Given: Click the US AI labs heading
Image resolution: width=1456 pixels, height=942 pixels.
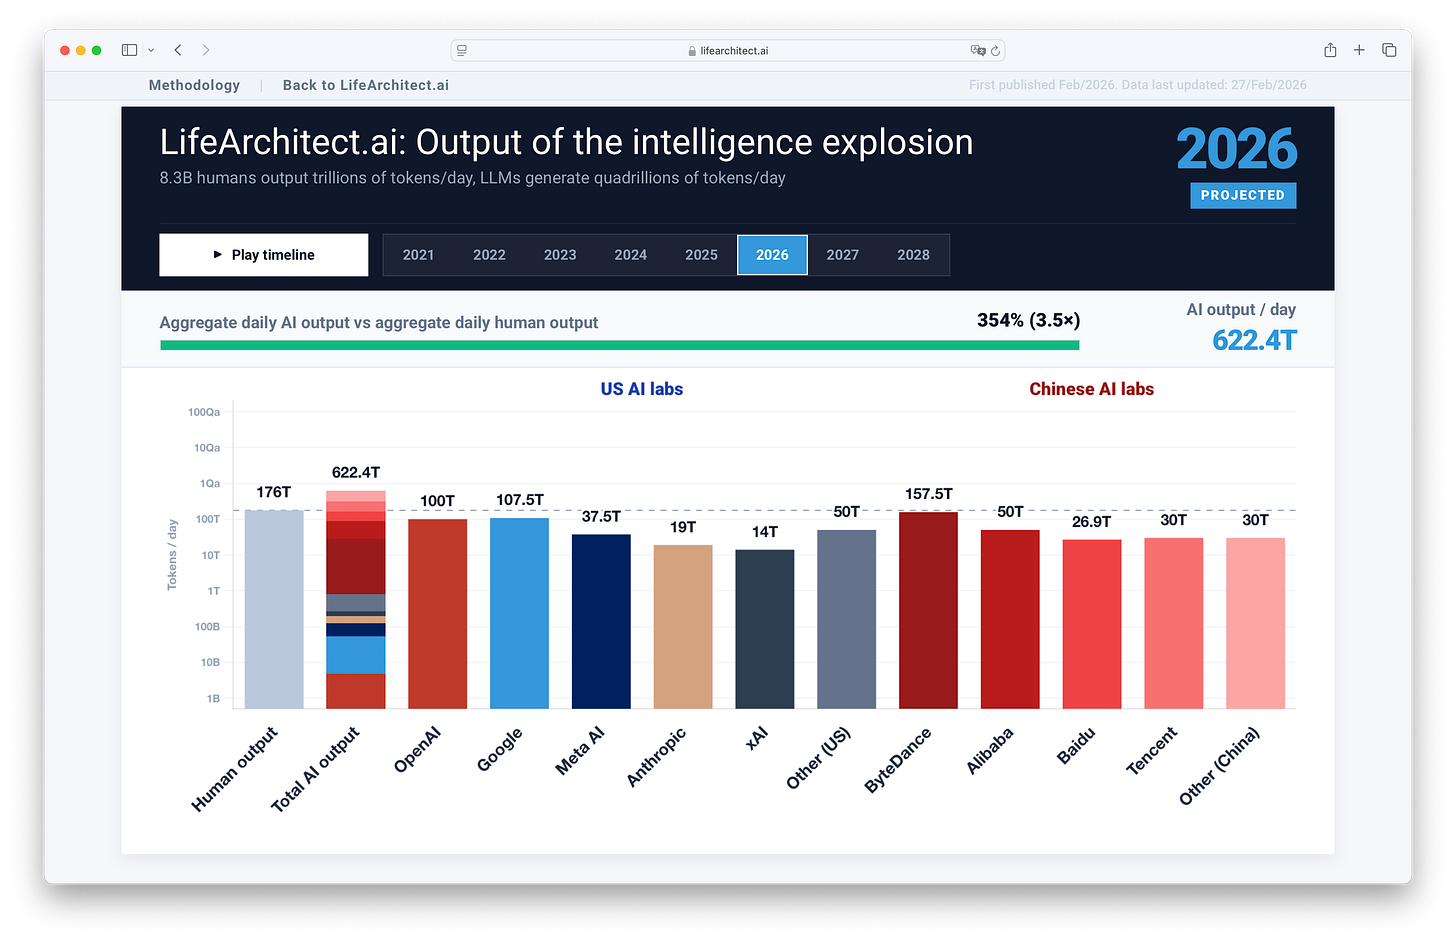Looking at the screenshot, I should click(x=642, y=389).
